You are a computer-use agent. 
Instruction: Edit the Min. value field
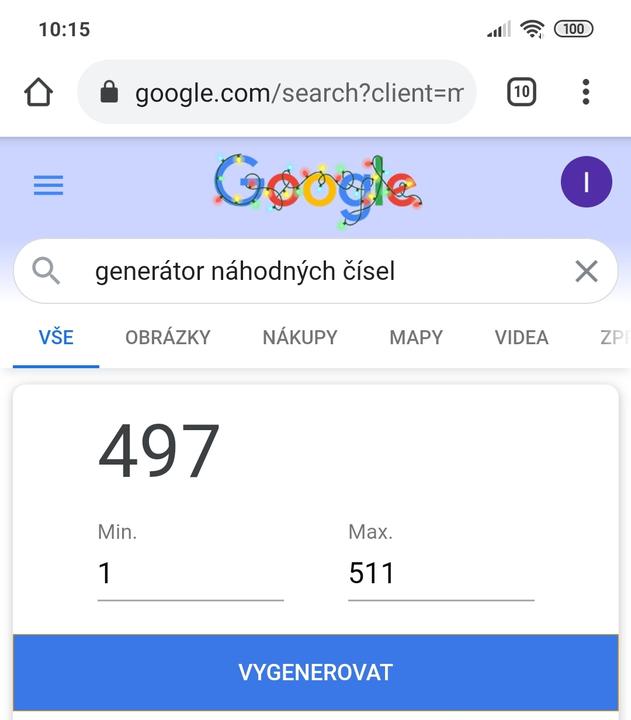(190, 573)
